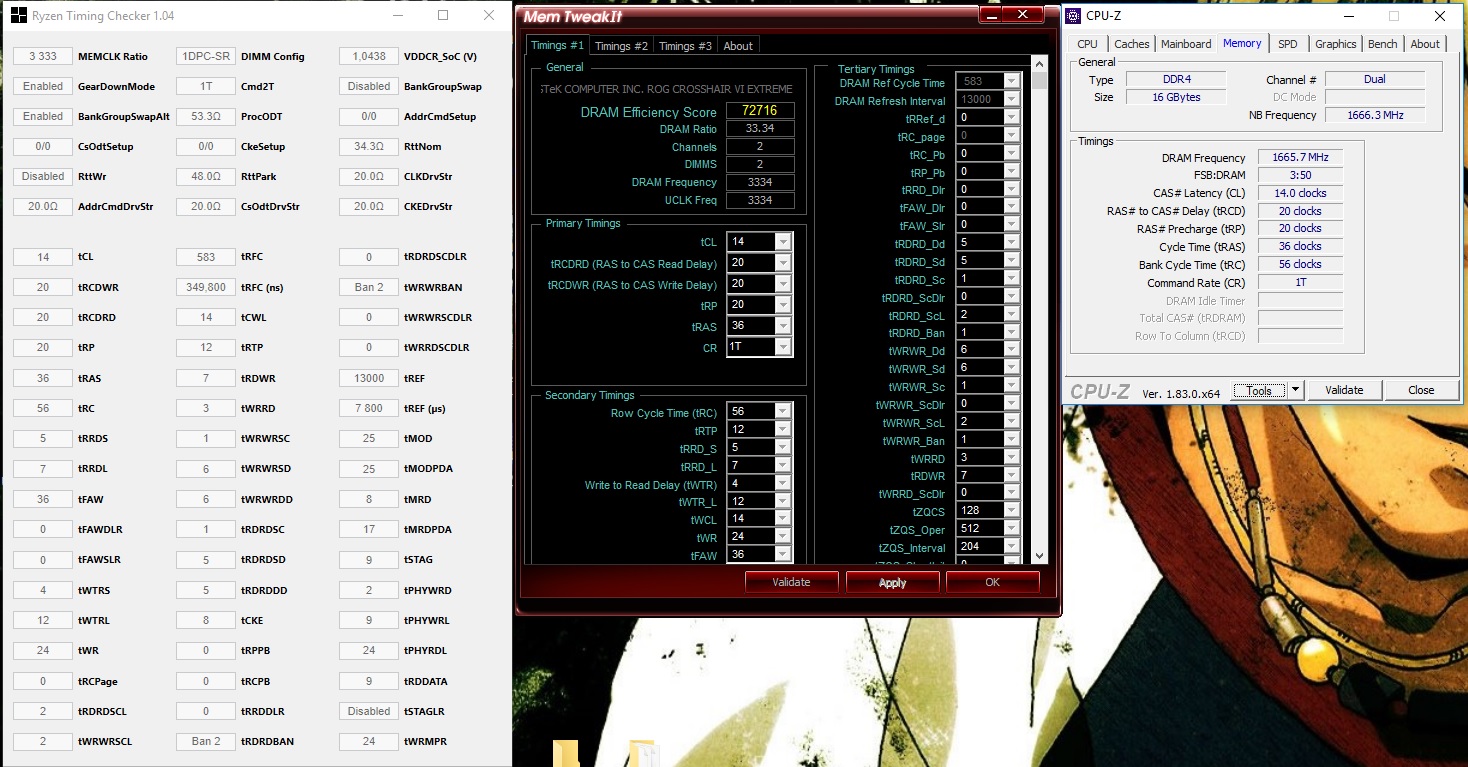
Task: Switch to Timings #1 tab in Mem TweakIt
Action: click(558, 45)
